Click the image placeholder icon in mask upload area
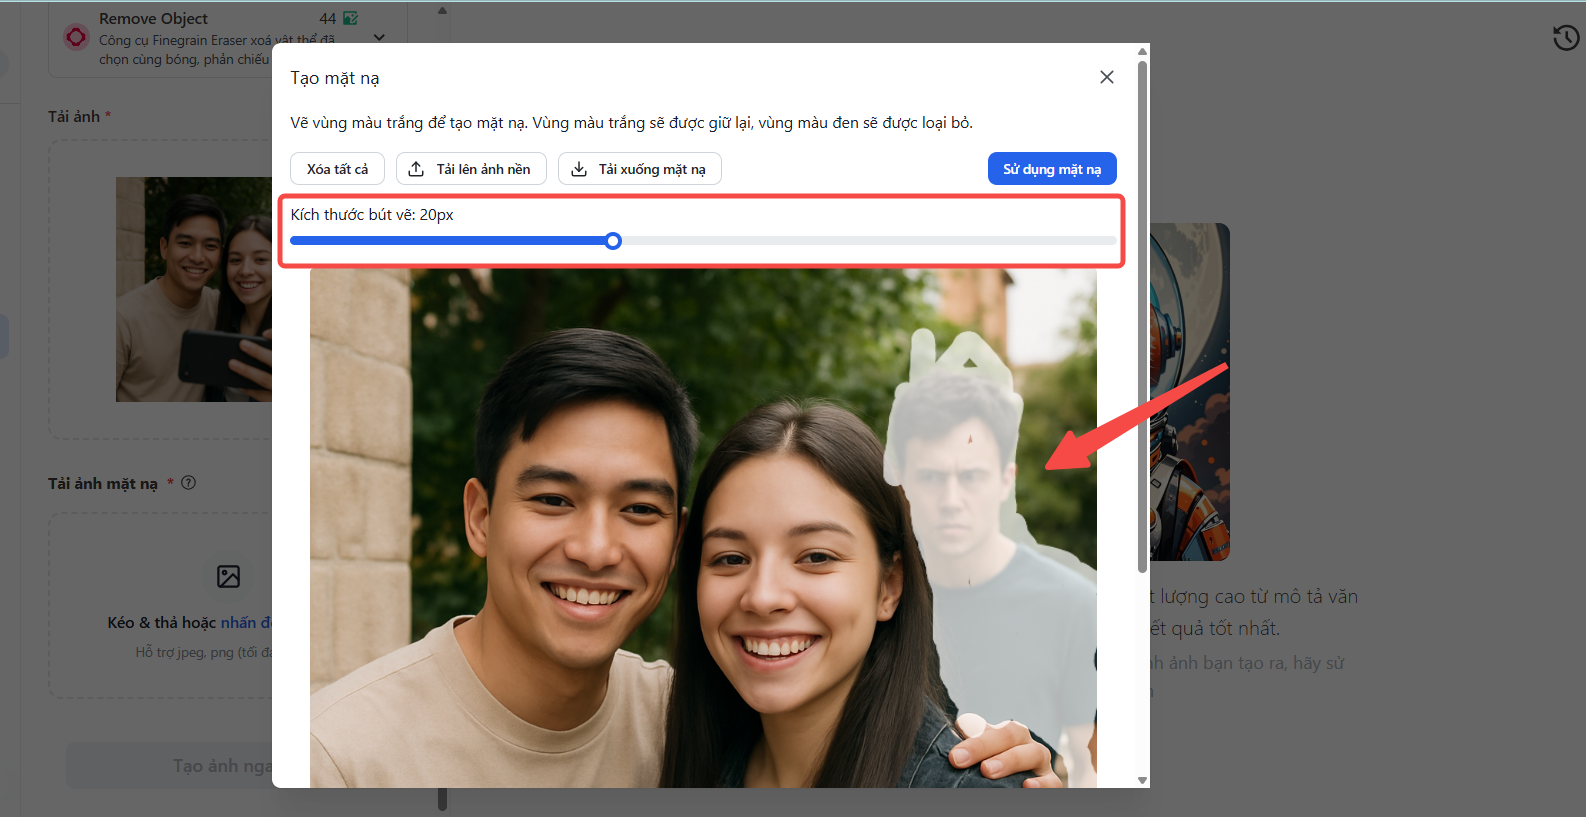 pos(228,576)
